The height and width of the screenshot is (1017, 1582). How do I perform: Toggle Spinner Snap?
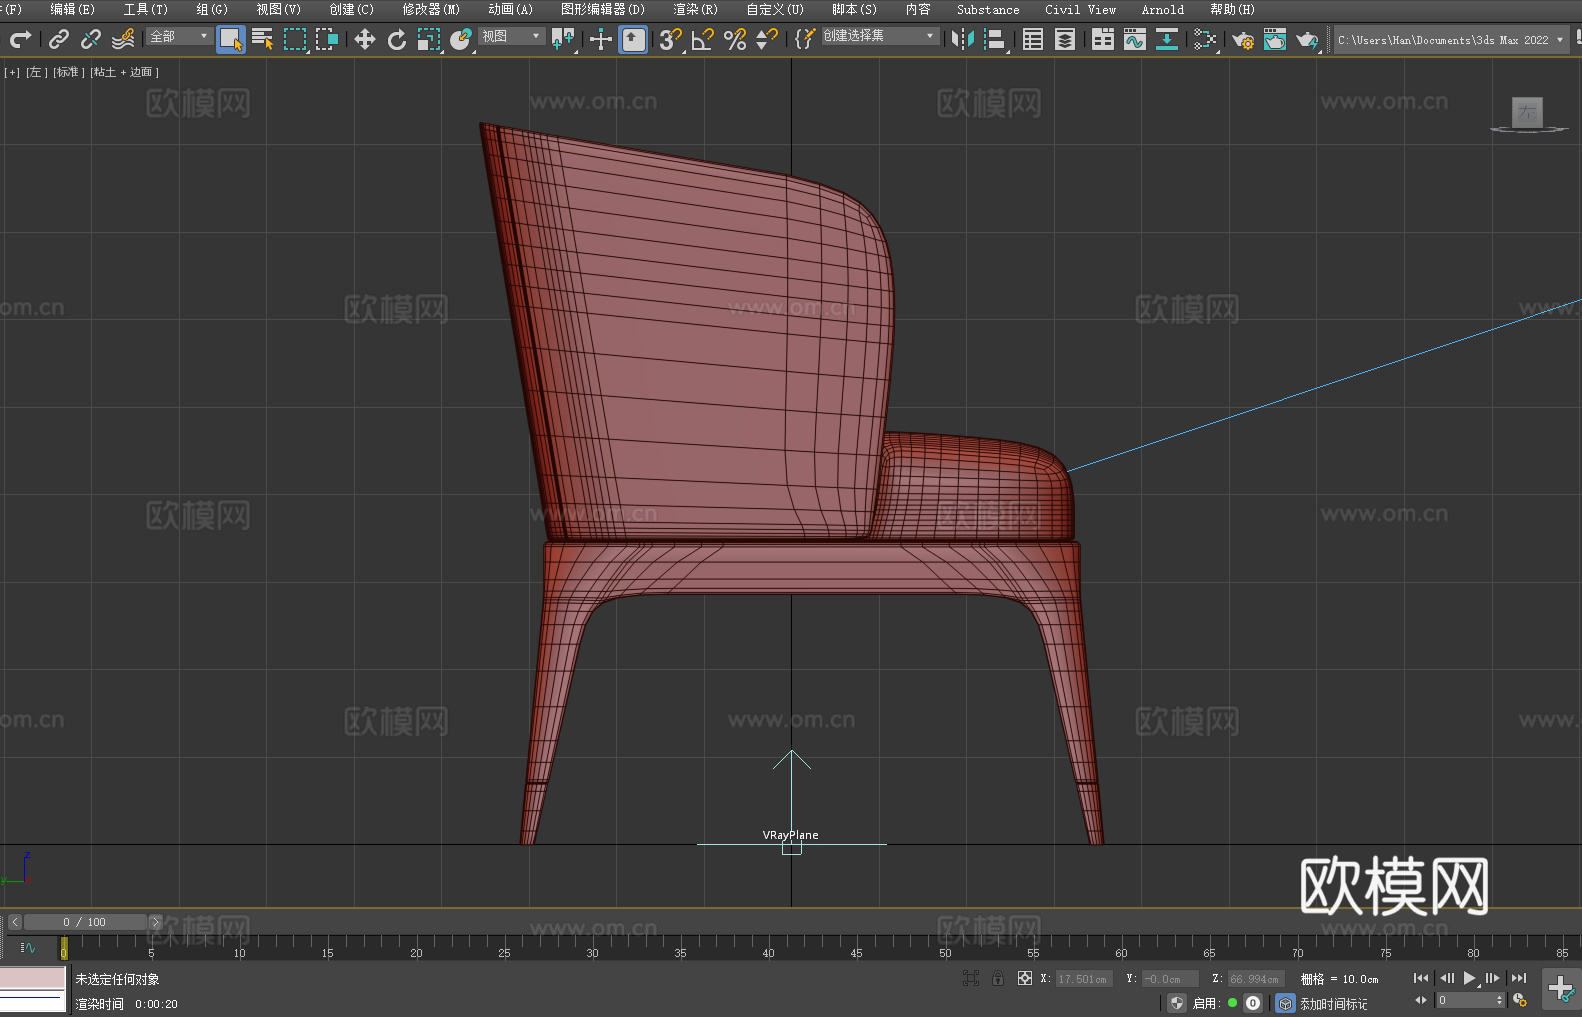(767, 39)
